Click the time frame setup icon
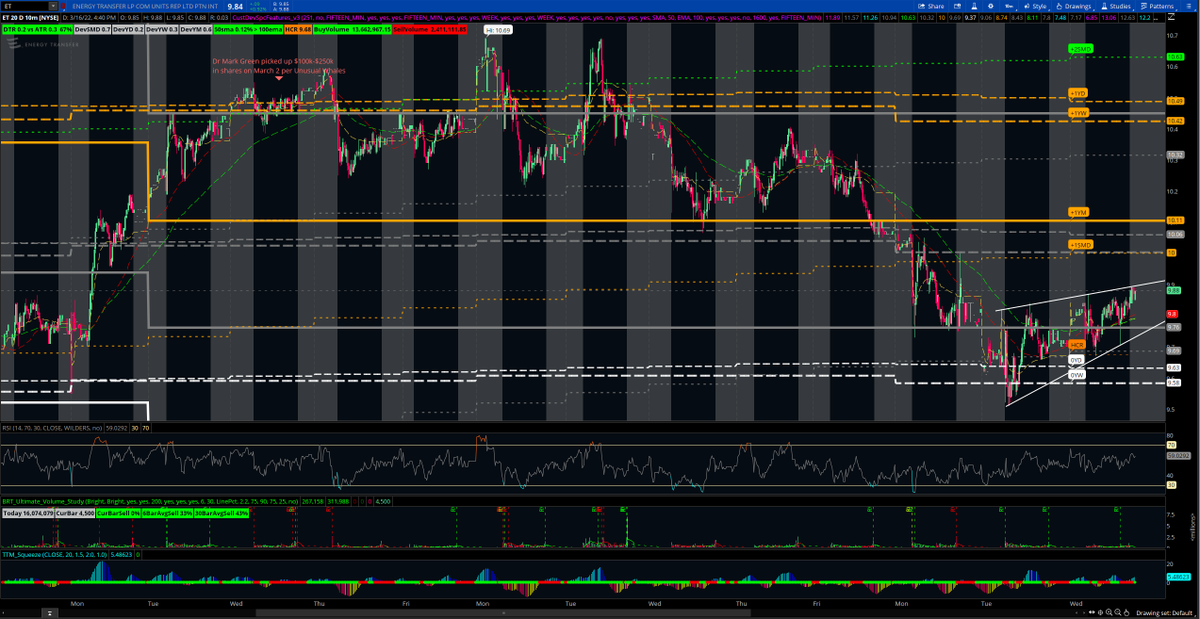 pyautogui.click(x=1008, y=6)
